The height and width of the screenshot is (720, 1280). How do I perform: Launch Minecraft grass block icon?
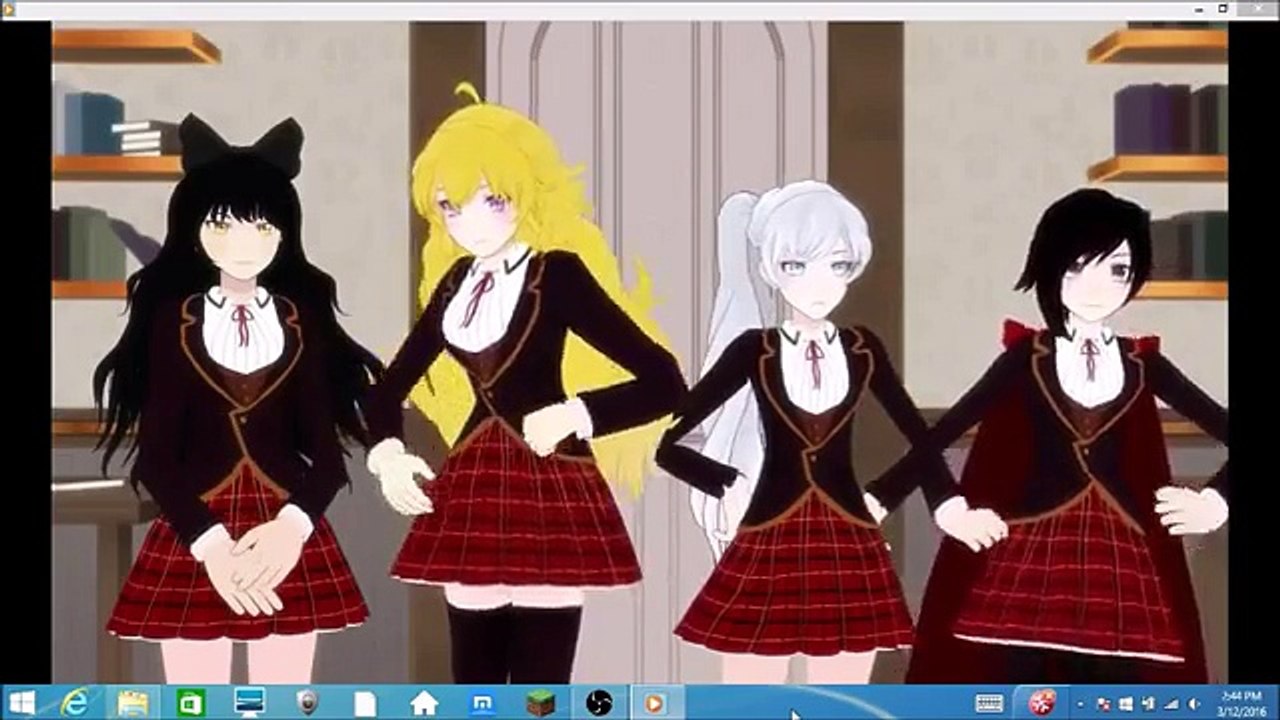[540, 703]
